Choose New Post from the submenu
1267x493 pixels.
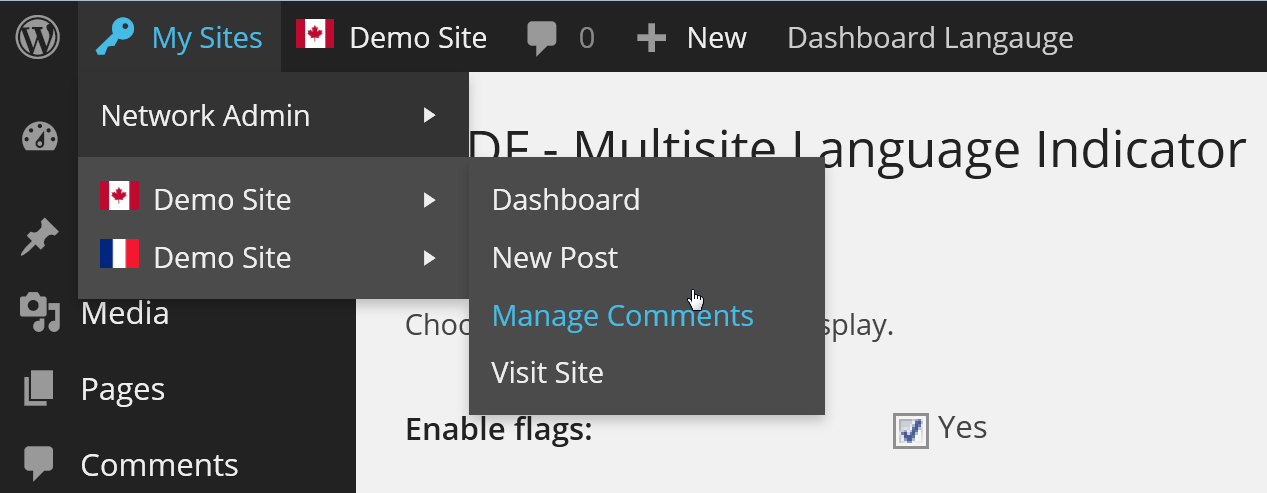555,258
